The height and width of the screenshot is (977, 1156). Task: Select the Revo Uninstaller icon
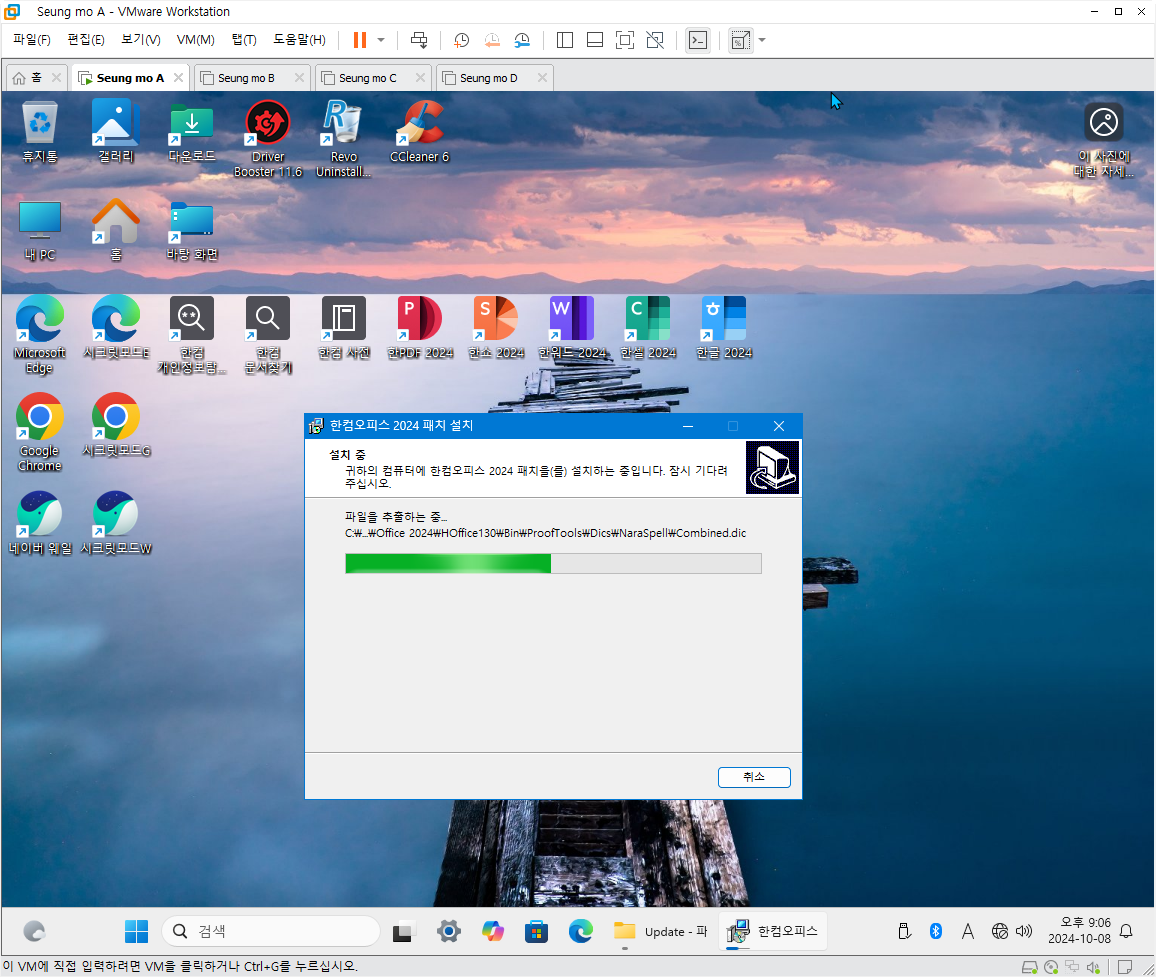[x=344, y=139]
